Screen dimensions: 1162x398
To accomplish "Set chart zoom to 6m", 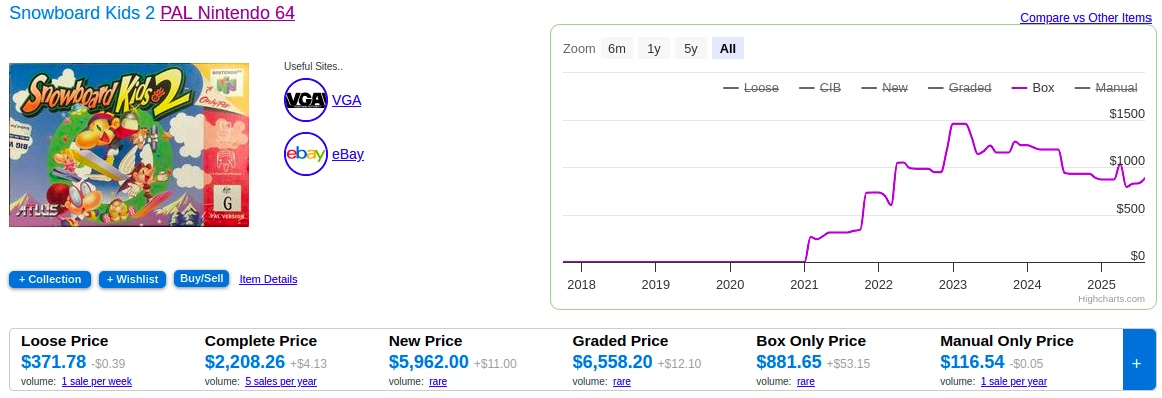I will pos(617,48).
